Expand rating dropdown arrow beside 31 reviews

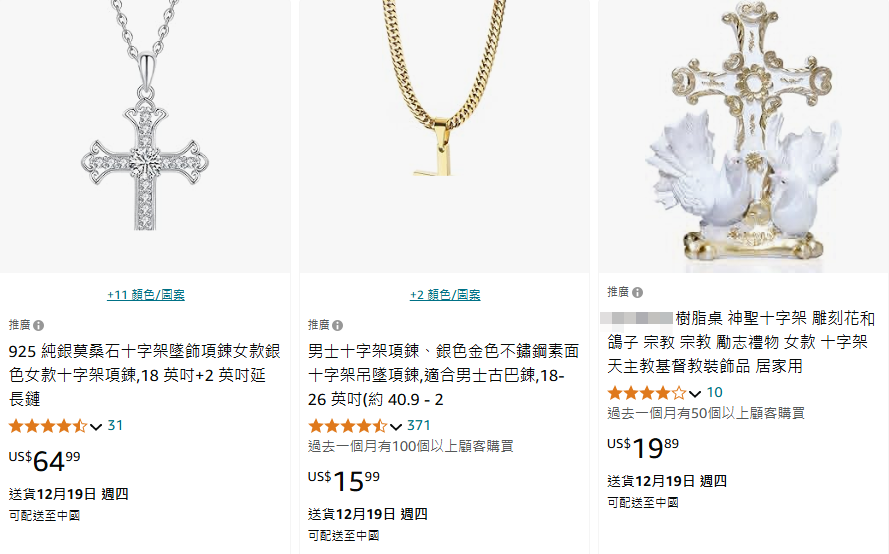click(96, 427)
